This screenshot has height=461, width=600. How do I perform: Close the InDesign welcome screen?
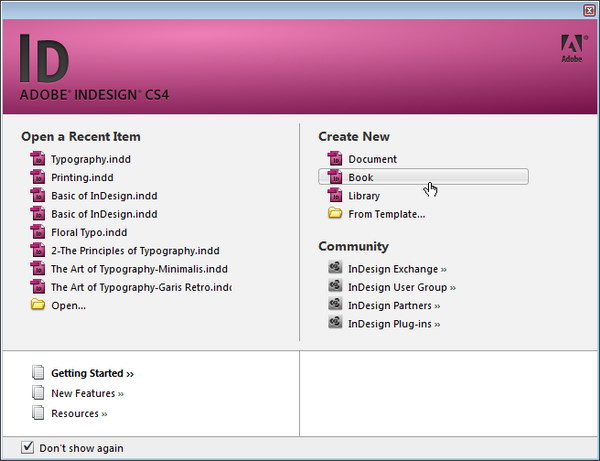(x=589, y=10)
